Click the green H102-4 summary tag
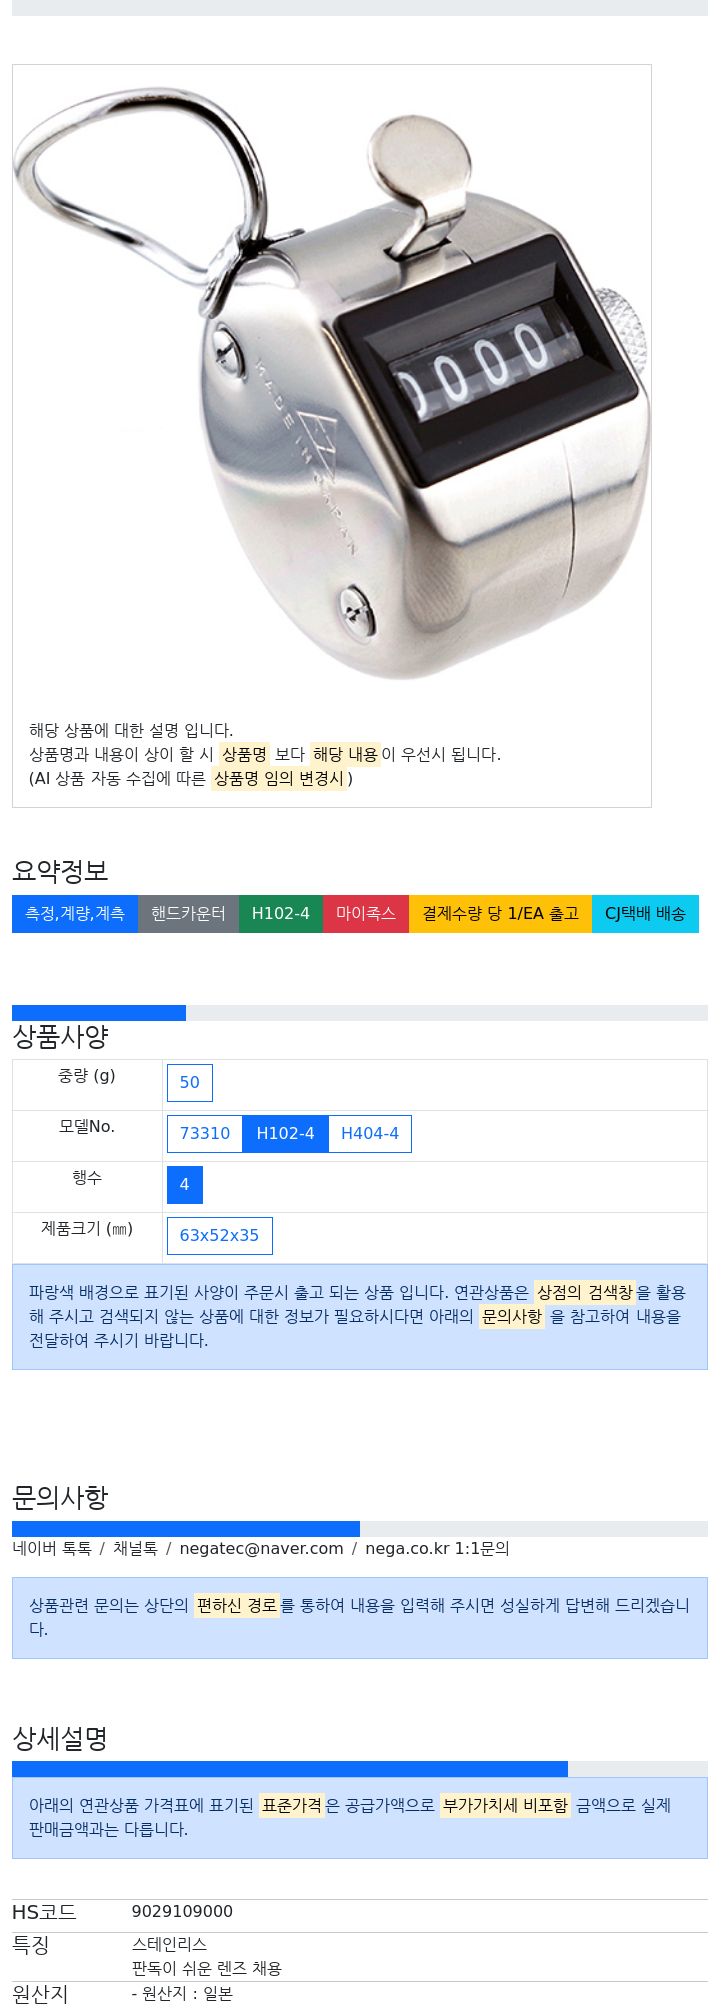 (281, 914)
